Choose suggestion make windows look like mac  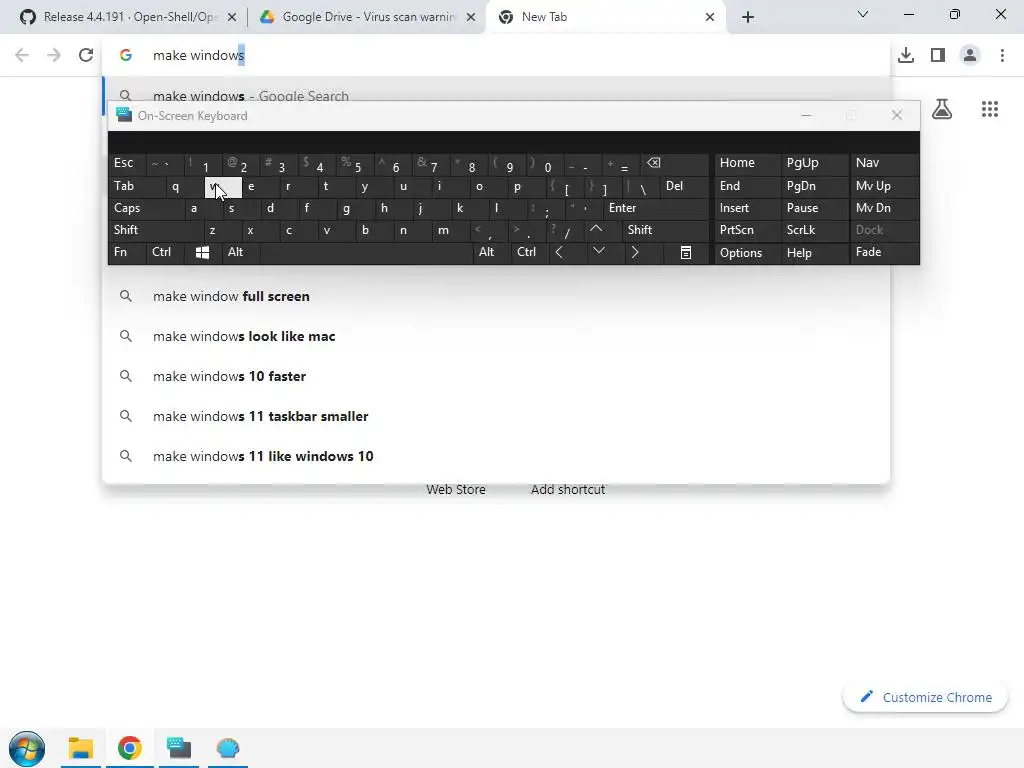point(496,336)
